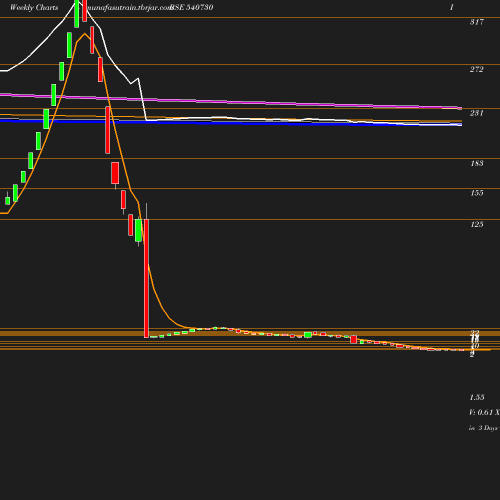The width and height of the screenshot is (500, 500).
Task: Click the "in 3 Days" text
Action: 483,428
